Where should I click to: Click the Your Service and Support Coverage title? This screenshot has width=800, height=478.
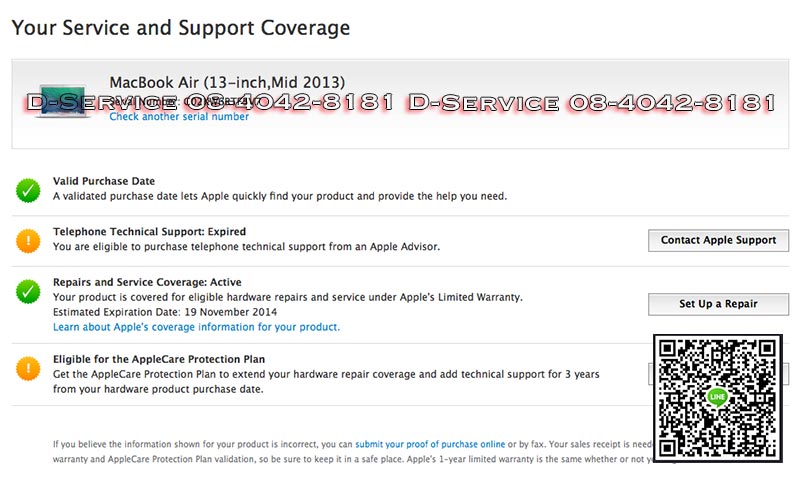(181, 28)
